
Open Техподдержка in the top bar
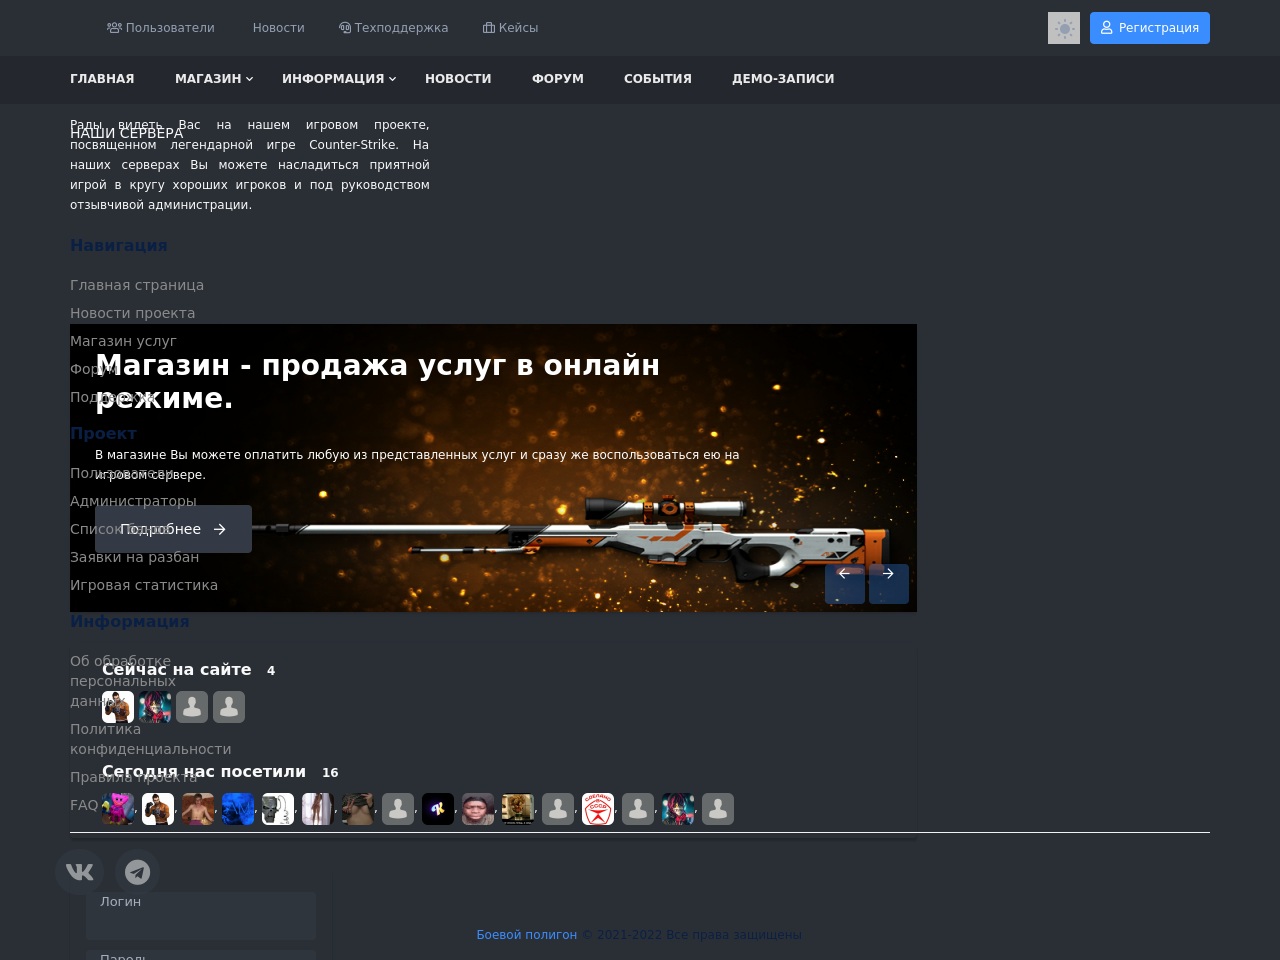click(x=394, y=28)
